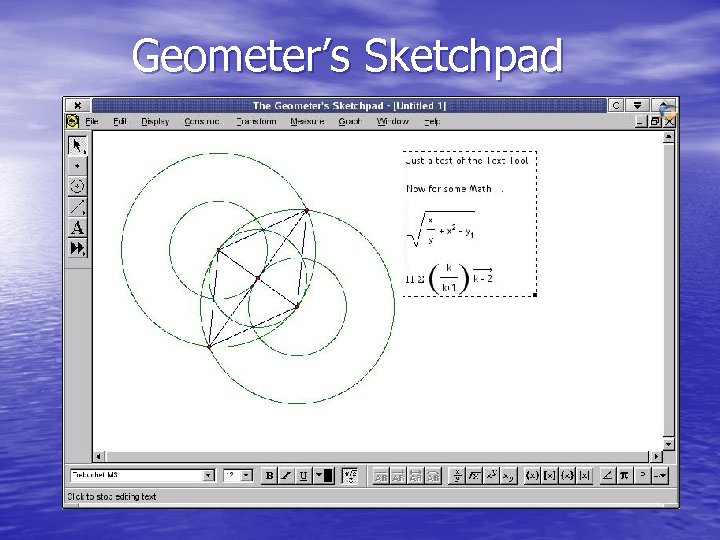Click the text "Now for some Math"

449,189
